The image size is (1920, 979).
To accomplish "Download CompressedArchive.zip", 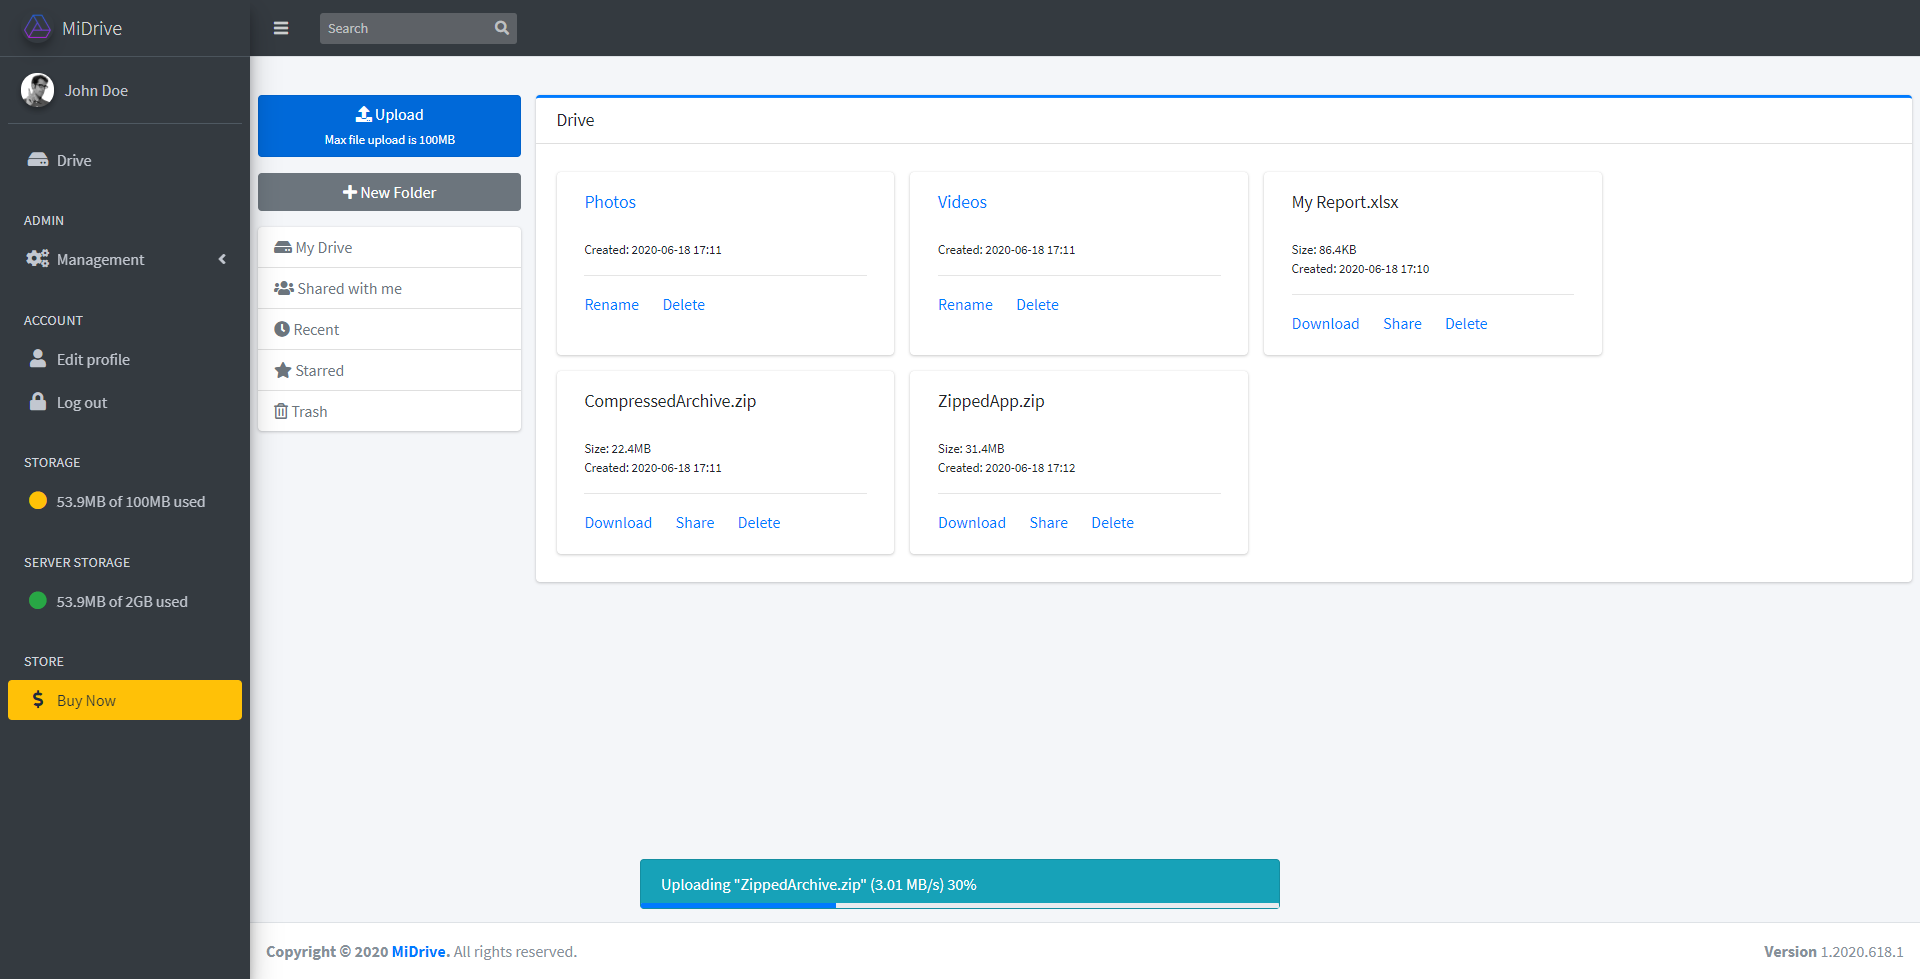I will pyautogui.click(x=618, y=523).
